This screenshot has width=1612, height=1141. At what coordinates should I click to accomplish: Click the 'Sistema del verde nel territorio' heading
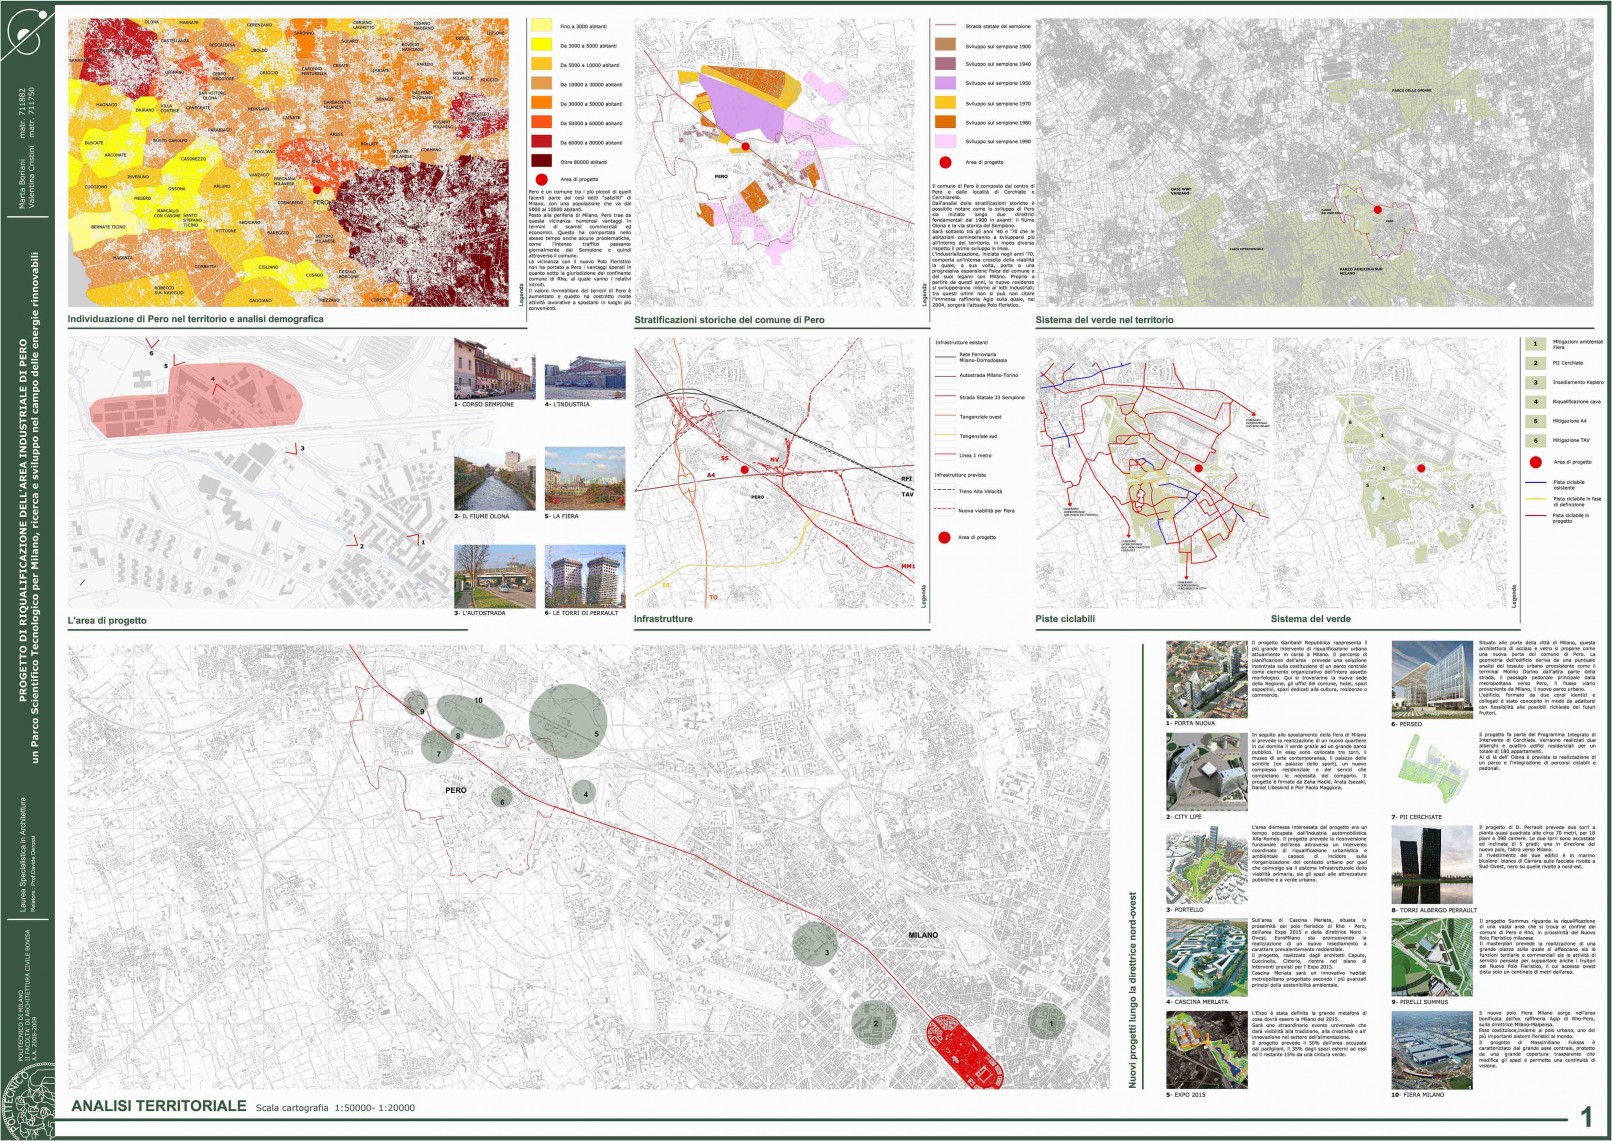click(x=1104, y=320)
